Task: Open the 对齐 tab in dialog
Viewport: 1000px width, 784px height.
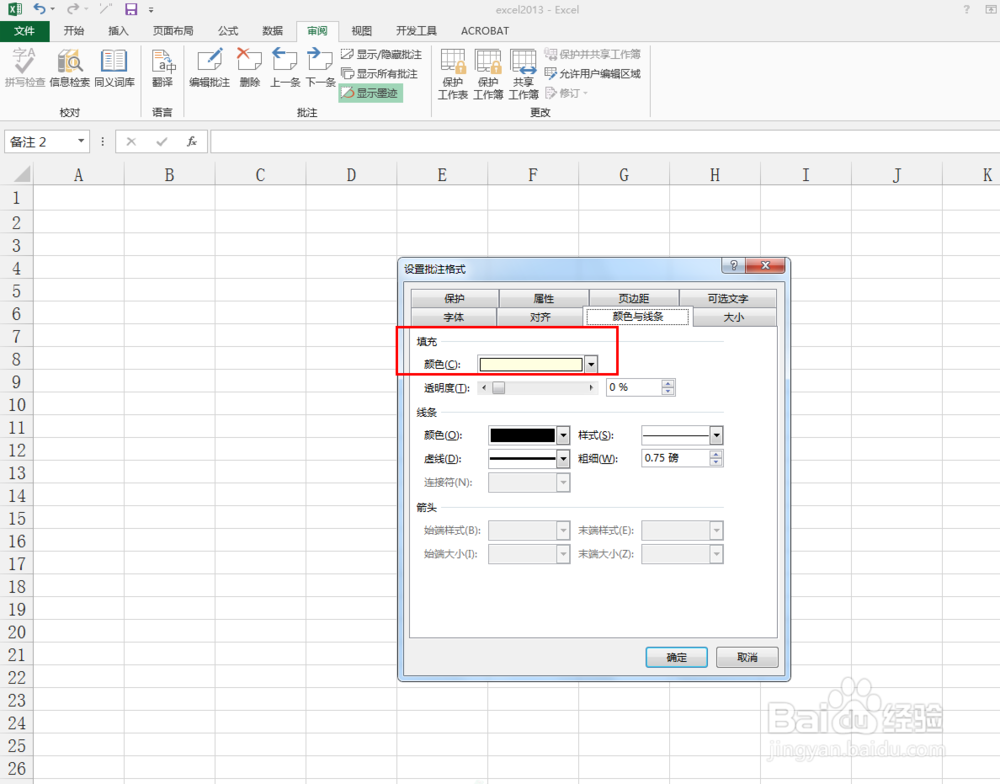Action: point(540,317)
